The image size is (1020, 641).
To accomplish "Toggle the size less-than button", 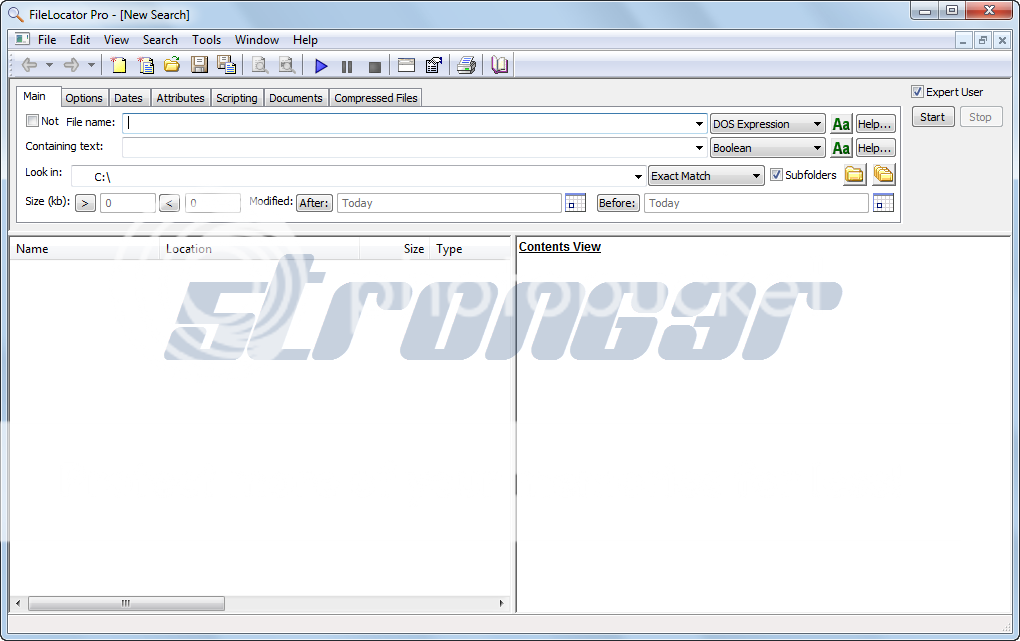I will pyautogui.click(x=169, y=203).
